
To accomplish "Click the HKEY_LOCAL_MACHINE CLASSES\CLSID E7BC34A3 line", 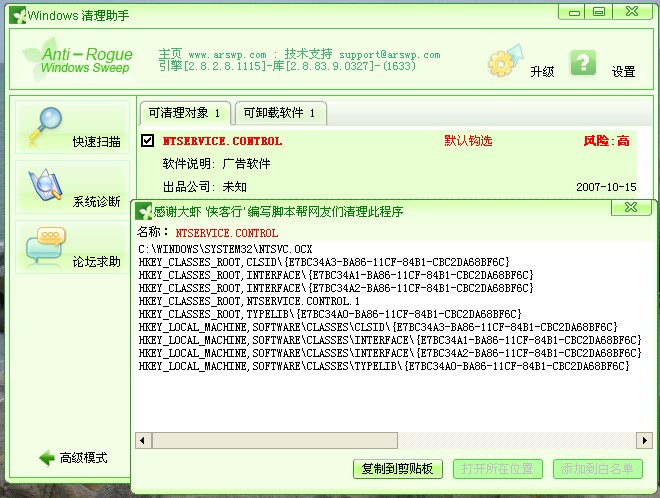I will tap(378, 328).
